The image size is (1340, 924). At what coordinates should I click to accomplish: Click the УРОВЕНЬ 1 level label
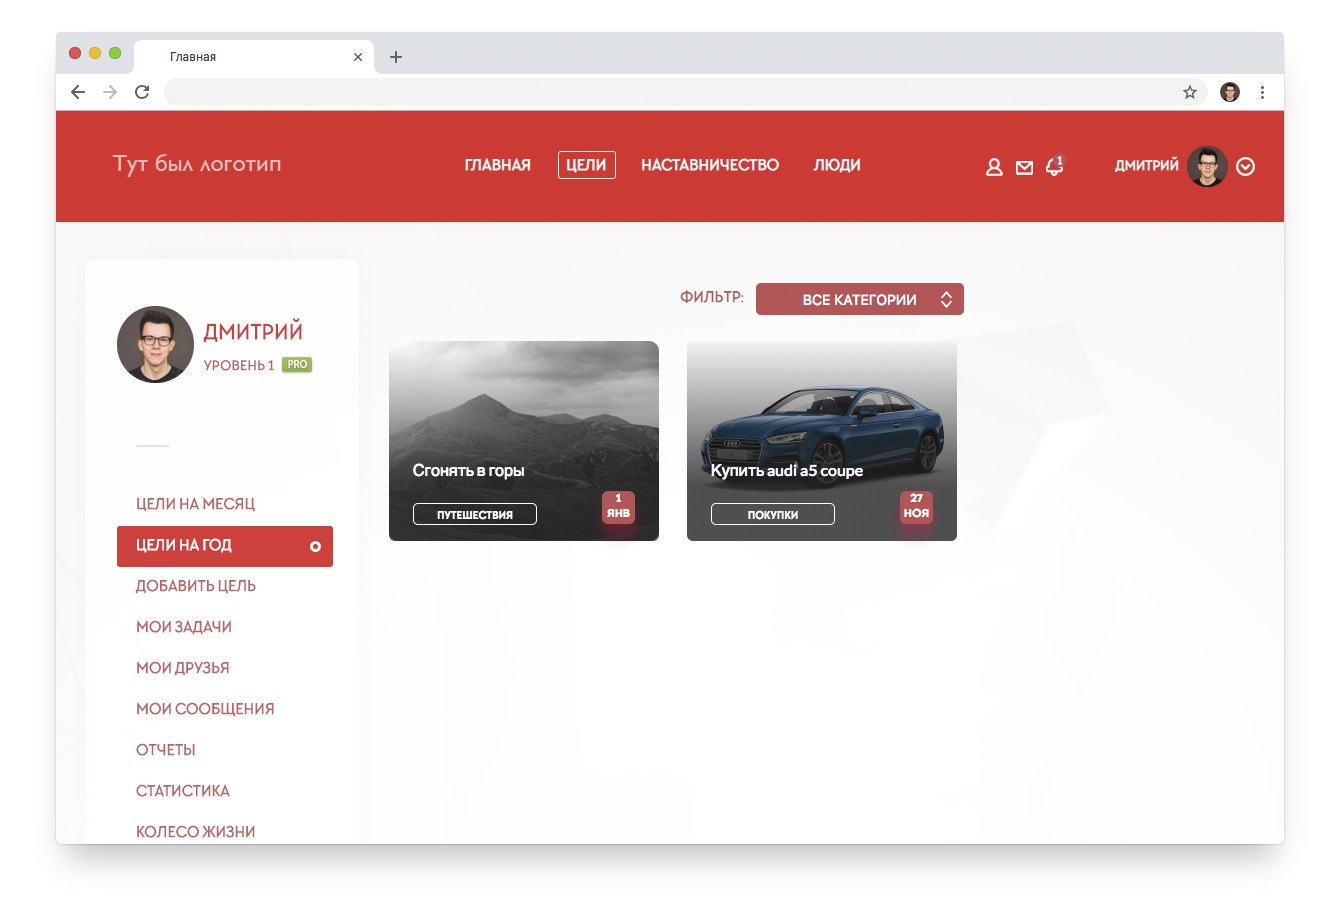(x=239, y=366)
